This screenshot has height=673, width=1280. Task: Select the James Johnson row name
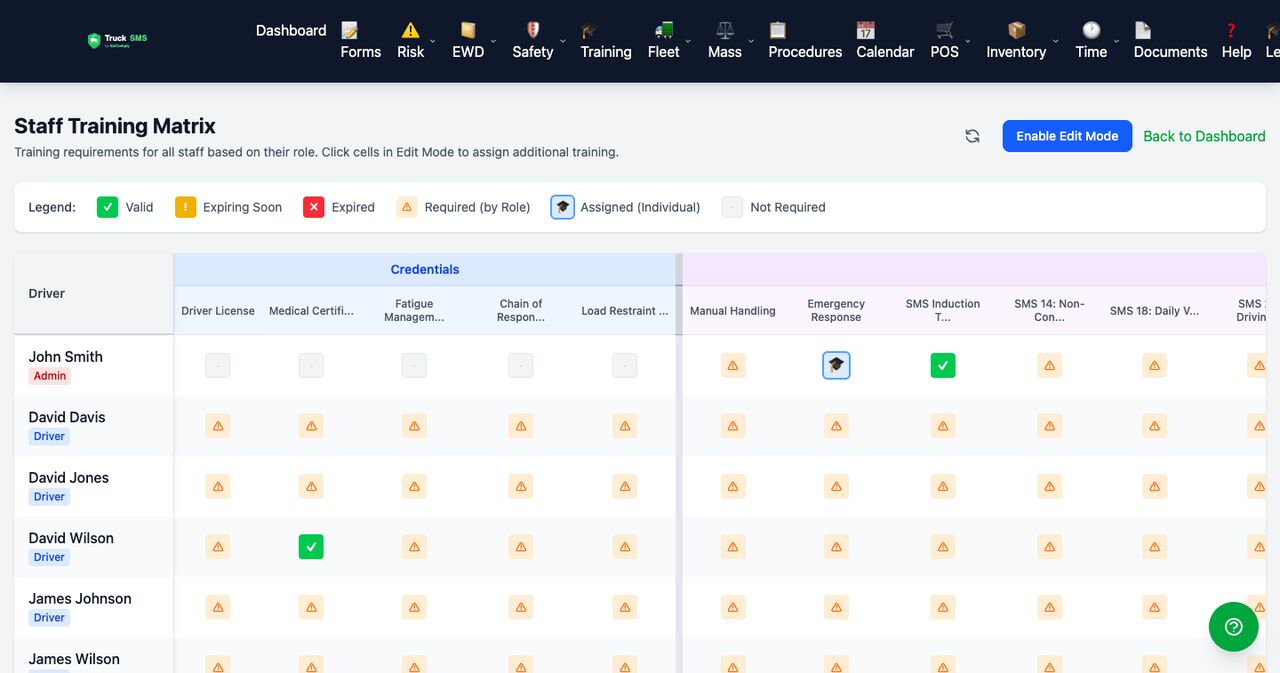[80, 598]
